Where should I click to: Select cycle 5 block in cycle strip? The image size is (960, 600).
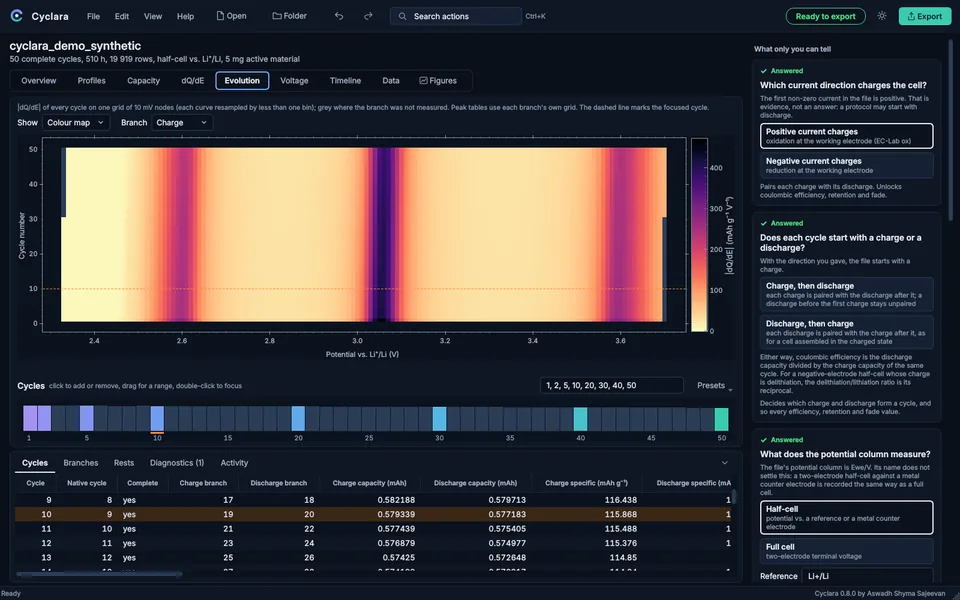pyautogui.click(x=86, y=419)
